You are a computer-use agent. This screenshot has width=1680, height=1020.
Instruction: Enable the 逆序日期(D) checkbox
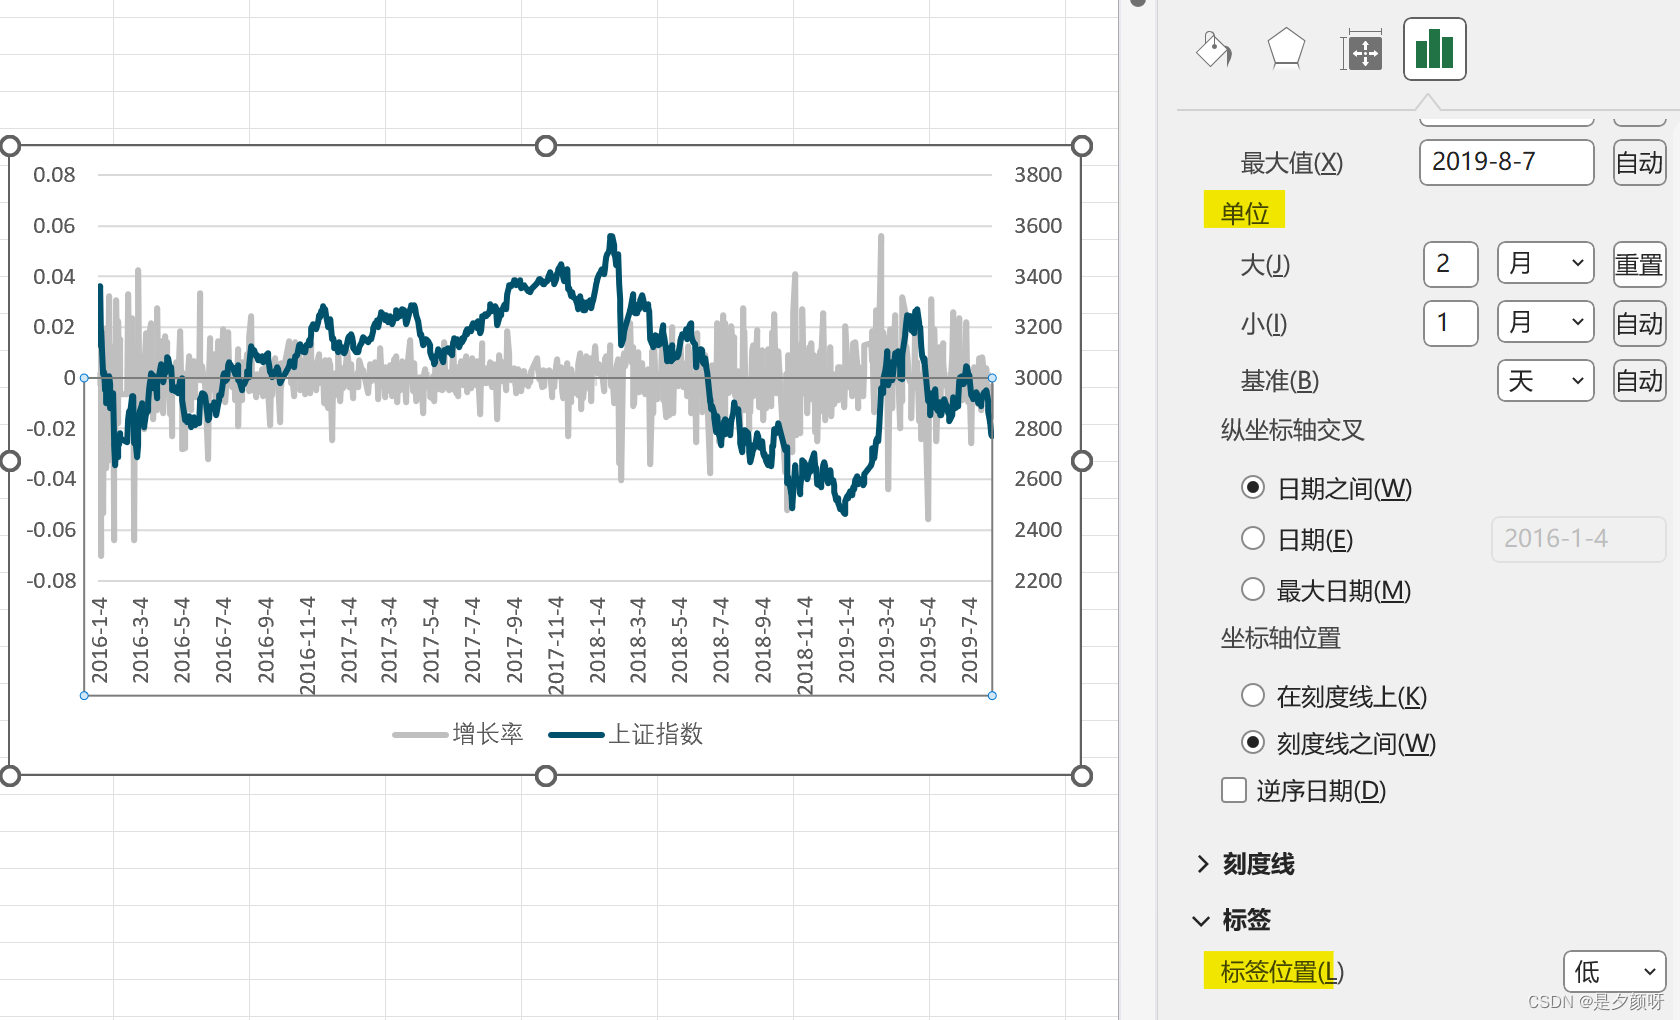click(x=1234, y=791)
